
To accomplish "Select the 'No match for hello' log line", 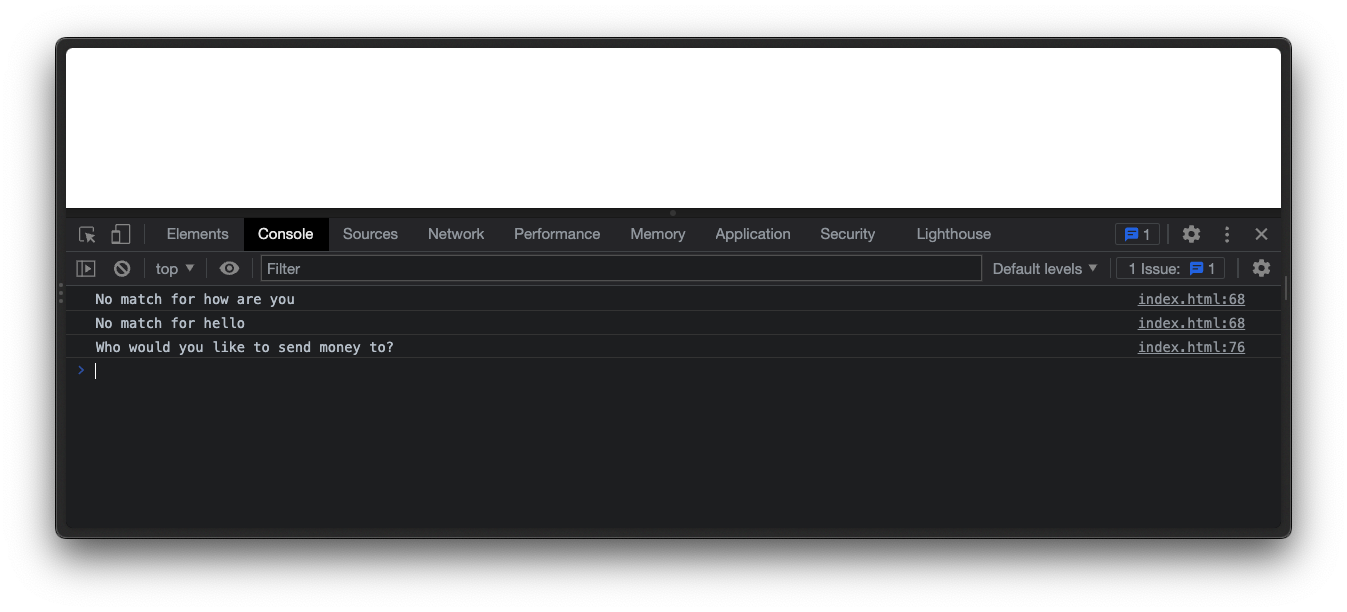I will tap(170, 323).
